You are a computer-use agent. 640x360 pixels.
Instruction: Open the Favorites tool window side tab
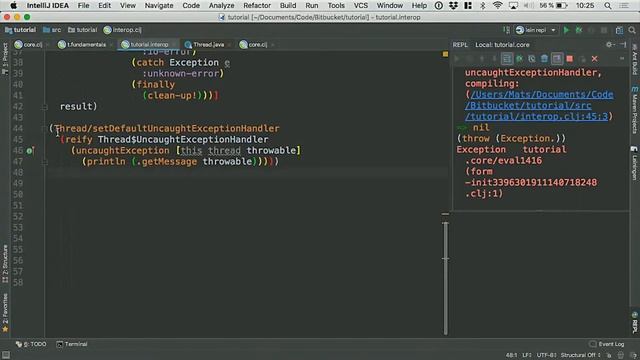(x=5, y=312)
